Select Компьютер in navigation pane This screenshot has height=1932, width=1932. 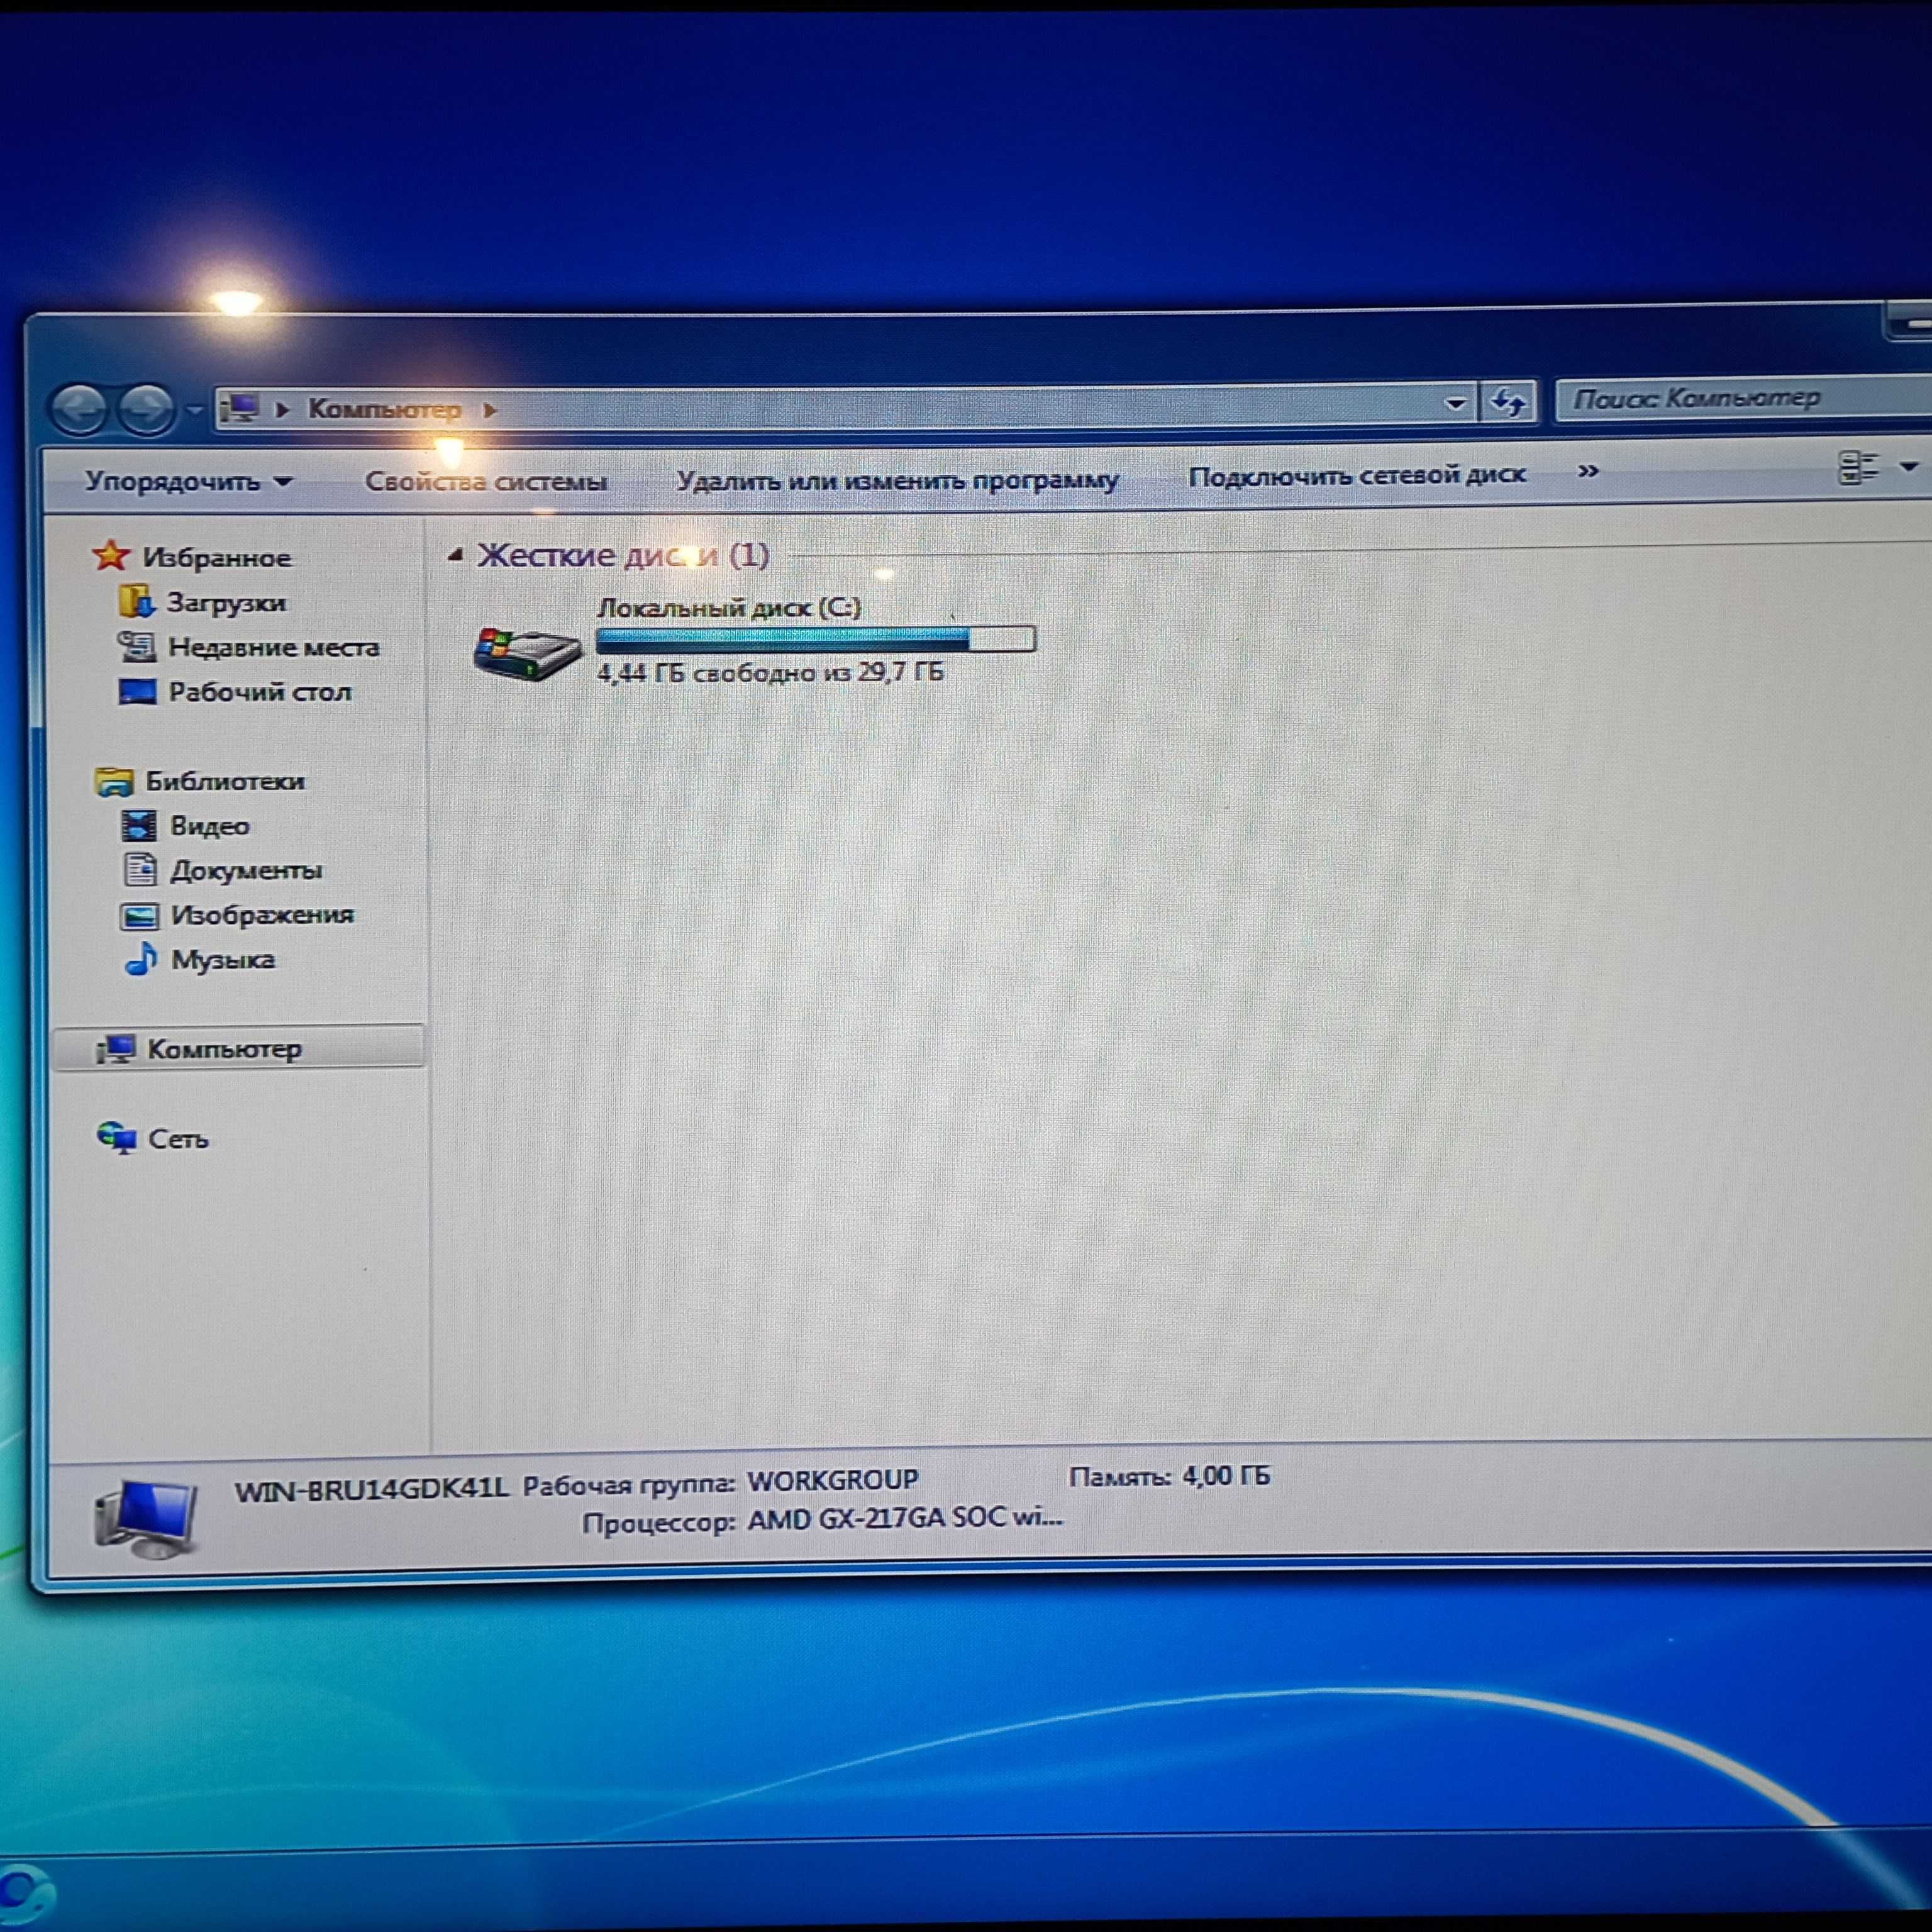pyautogui.click(x=224, y=1049)
